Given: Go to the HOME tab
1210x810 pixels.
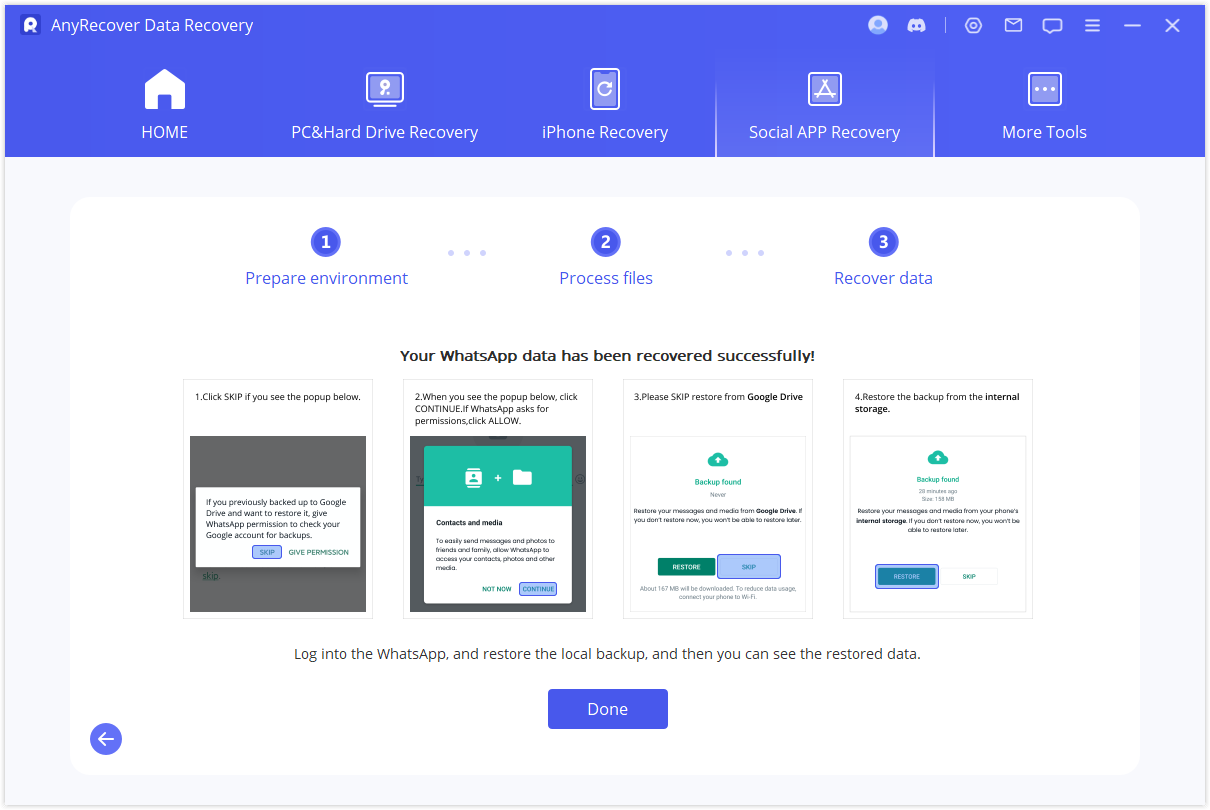Looking at the screenshot, I should (x=165, y=106).
